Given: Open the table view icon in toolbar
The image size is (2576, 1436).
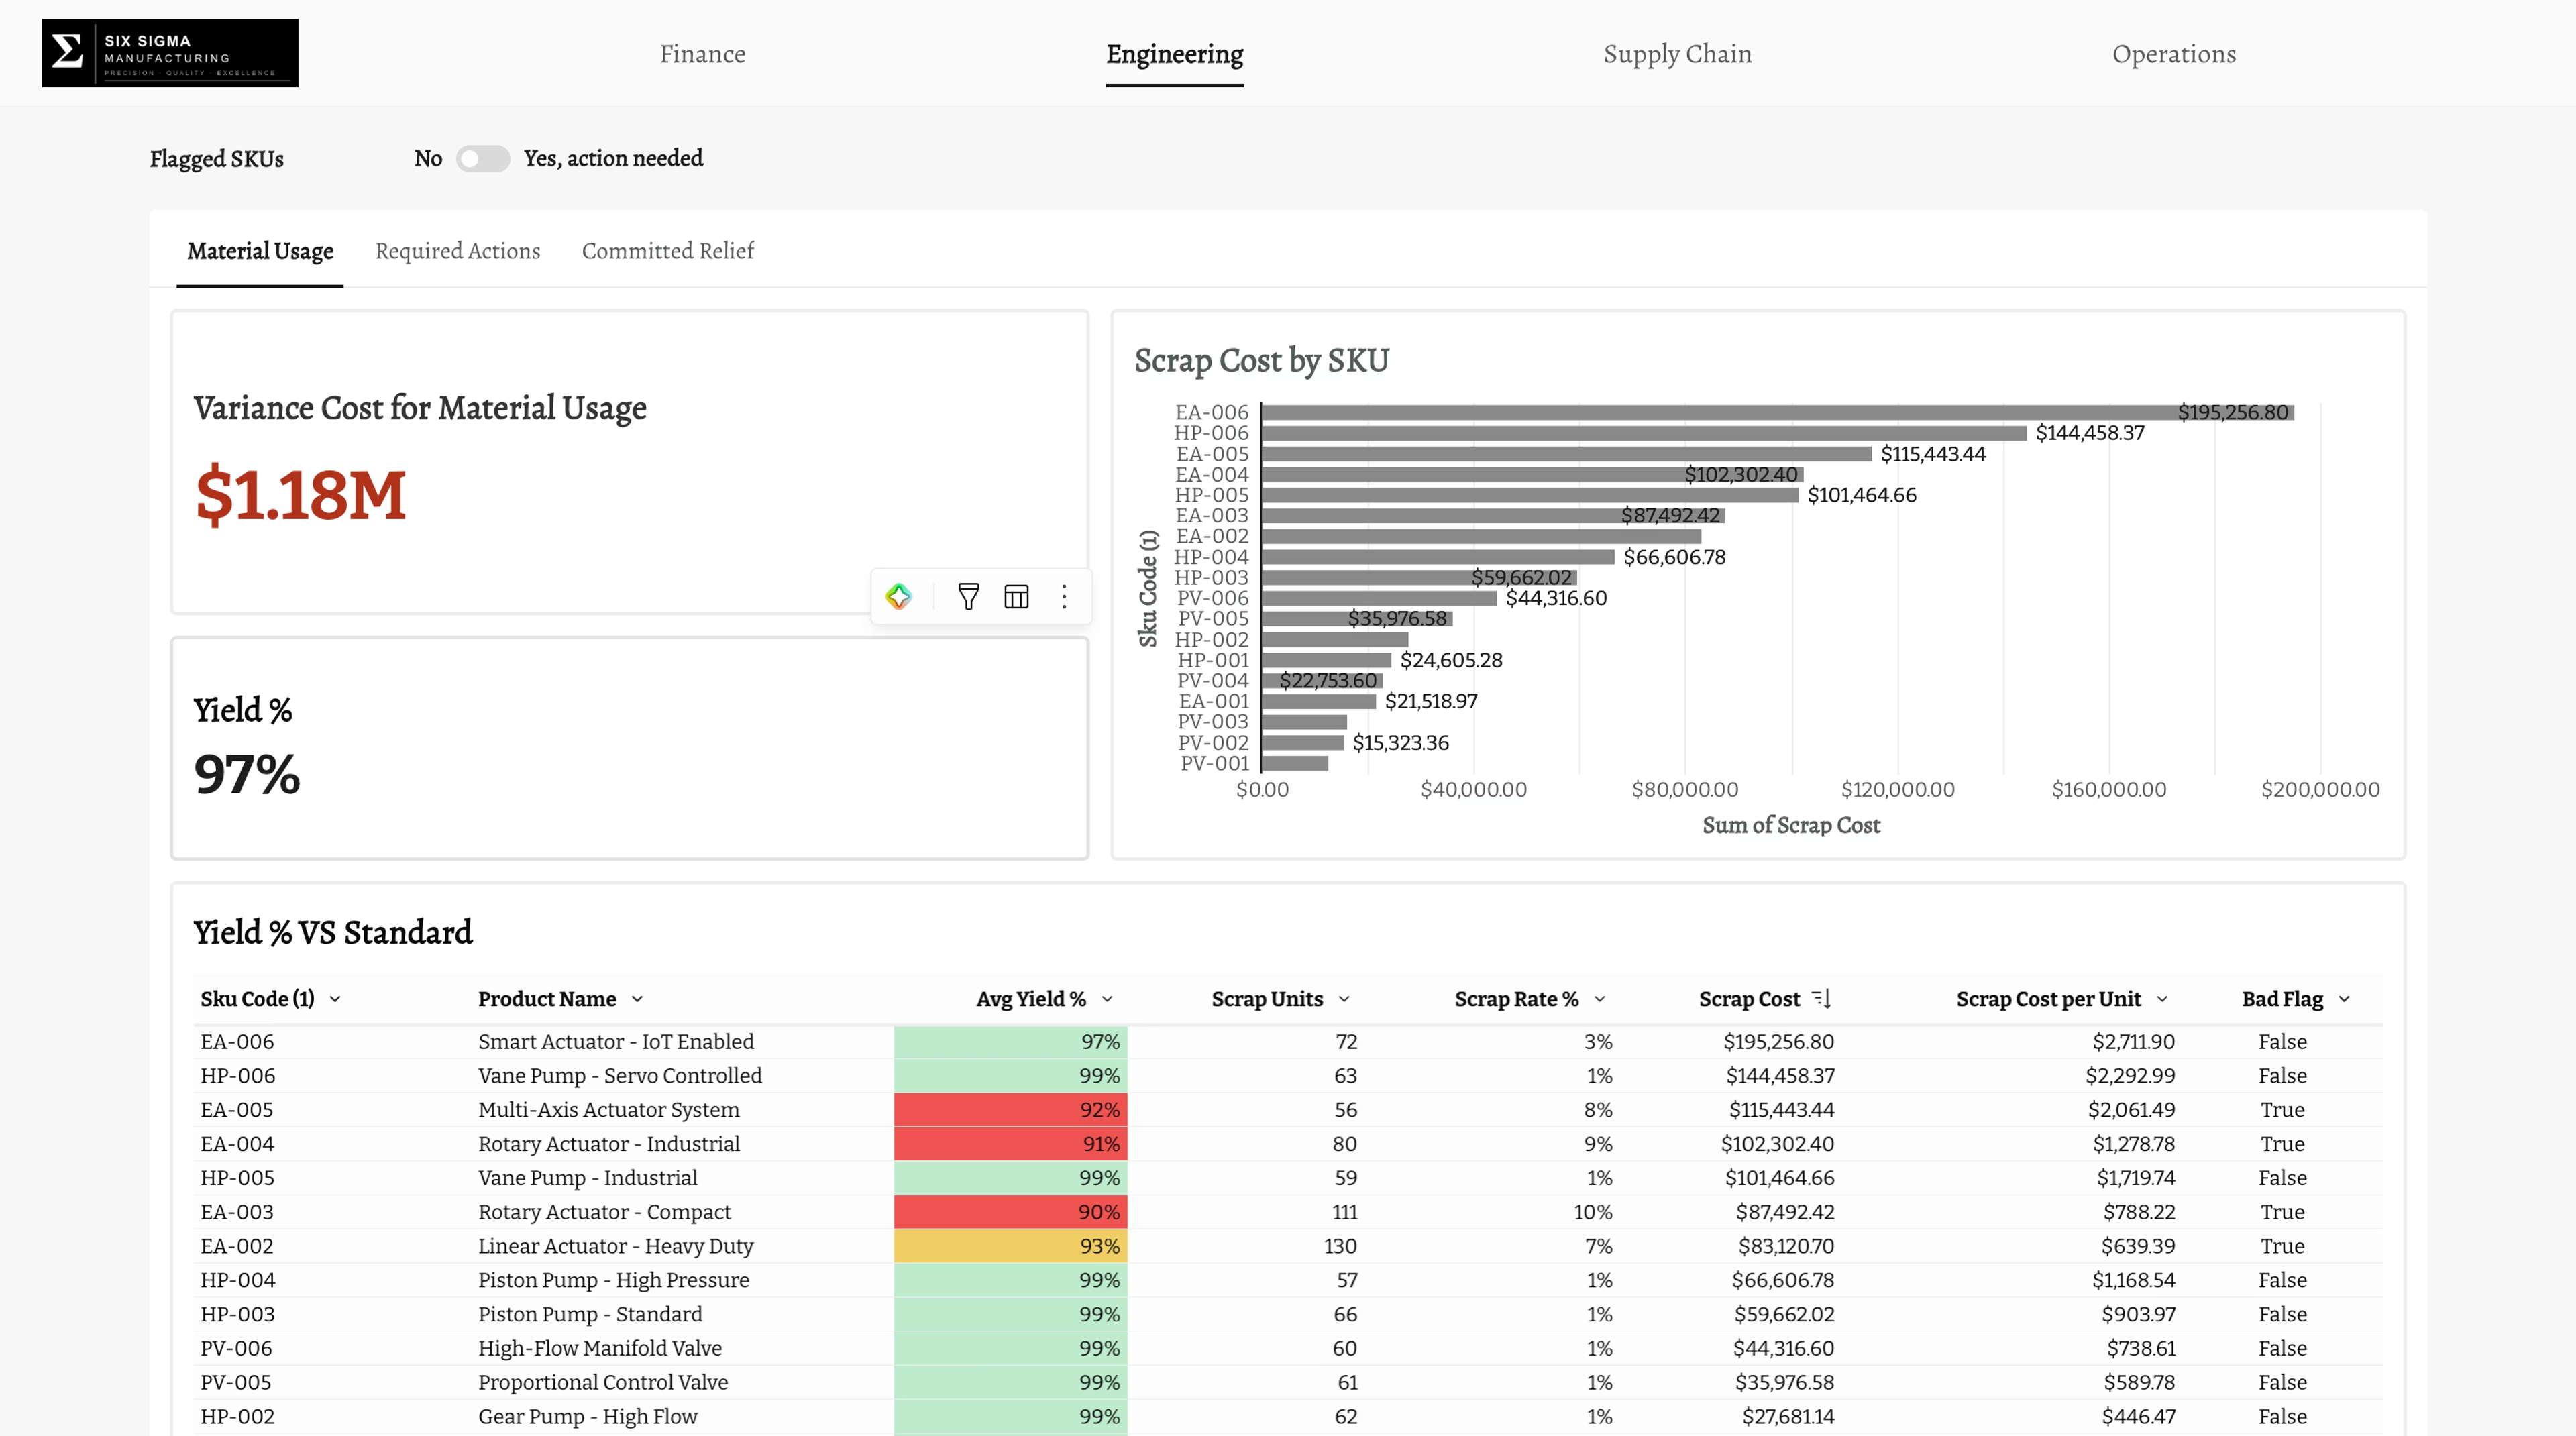Looking at the screenshot, I should 1016,597.
